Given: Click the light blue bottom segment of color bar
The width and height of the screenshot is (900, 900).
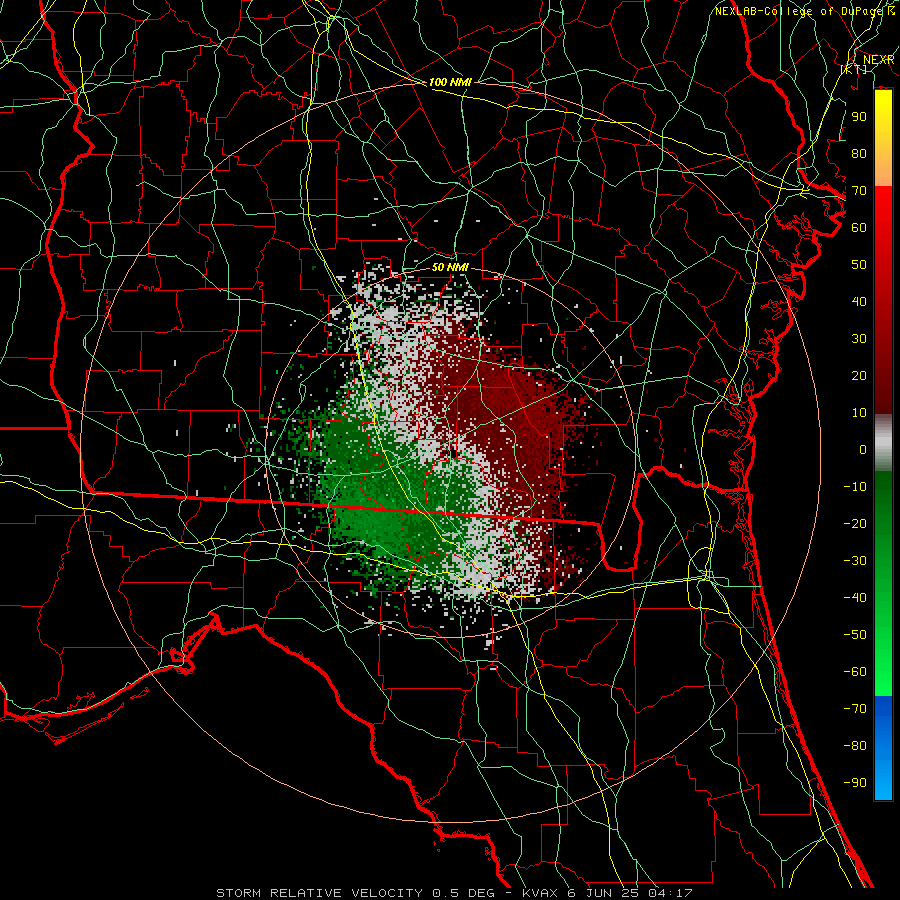Looking at the screenshot, I should (x=883, y=778).
